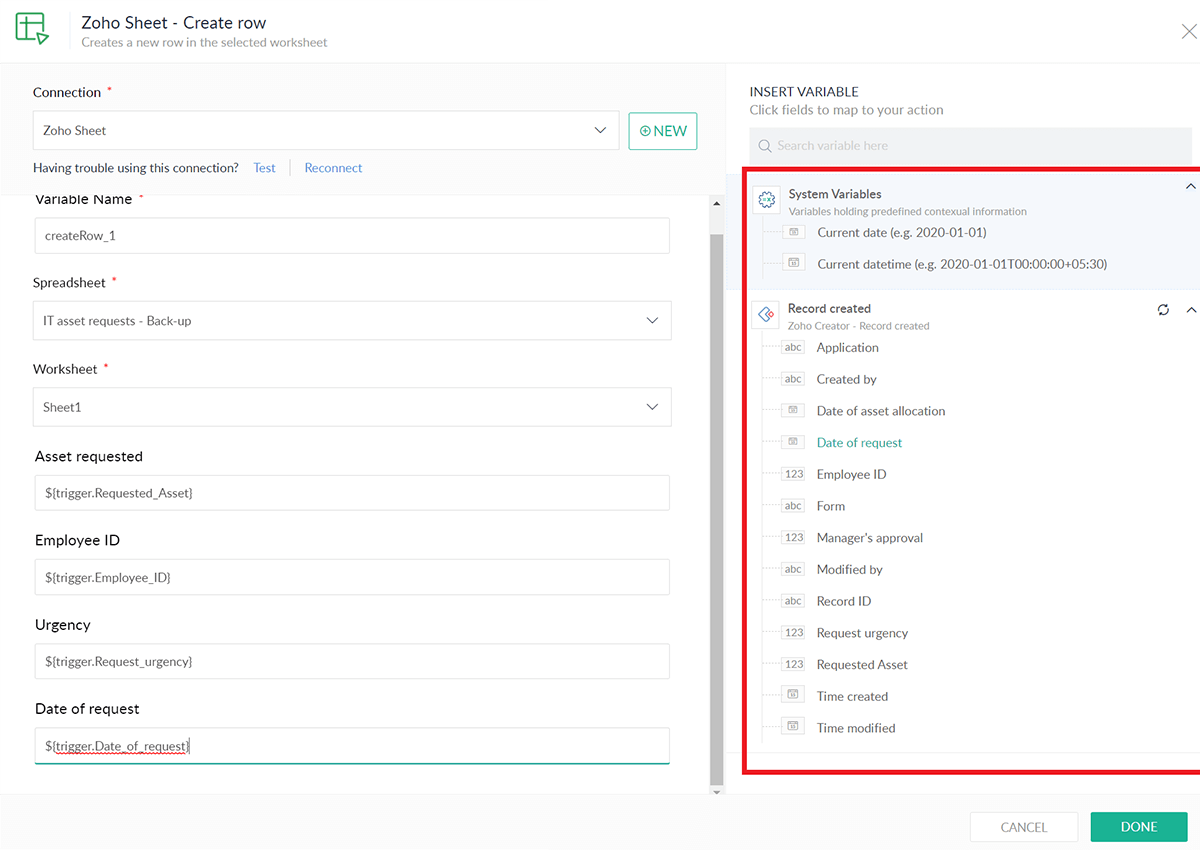Click the 123 icon beside Employee ID
Screen dimensions: 1200x850
[793, 474]
